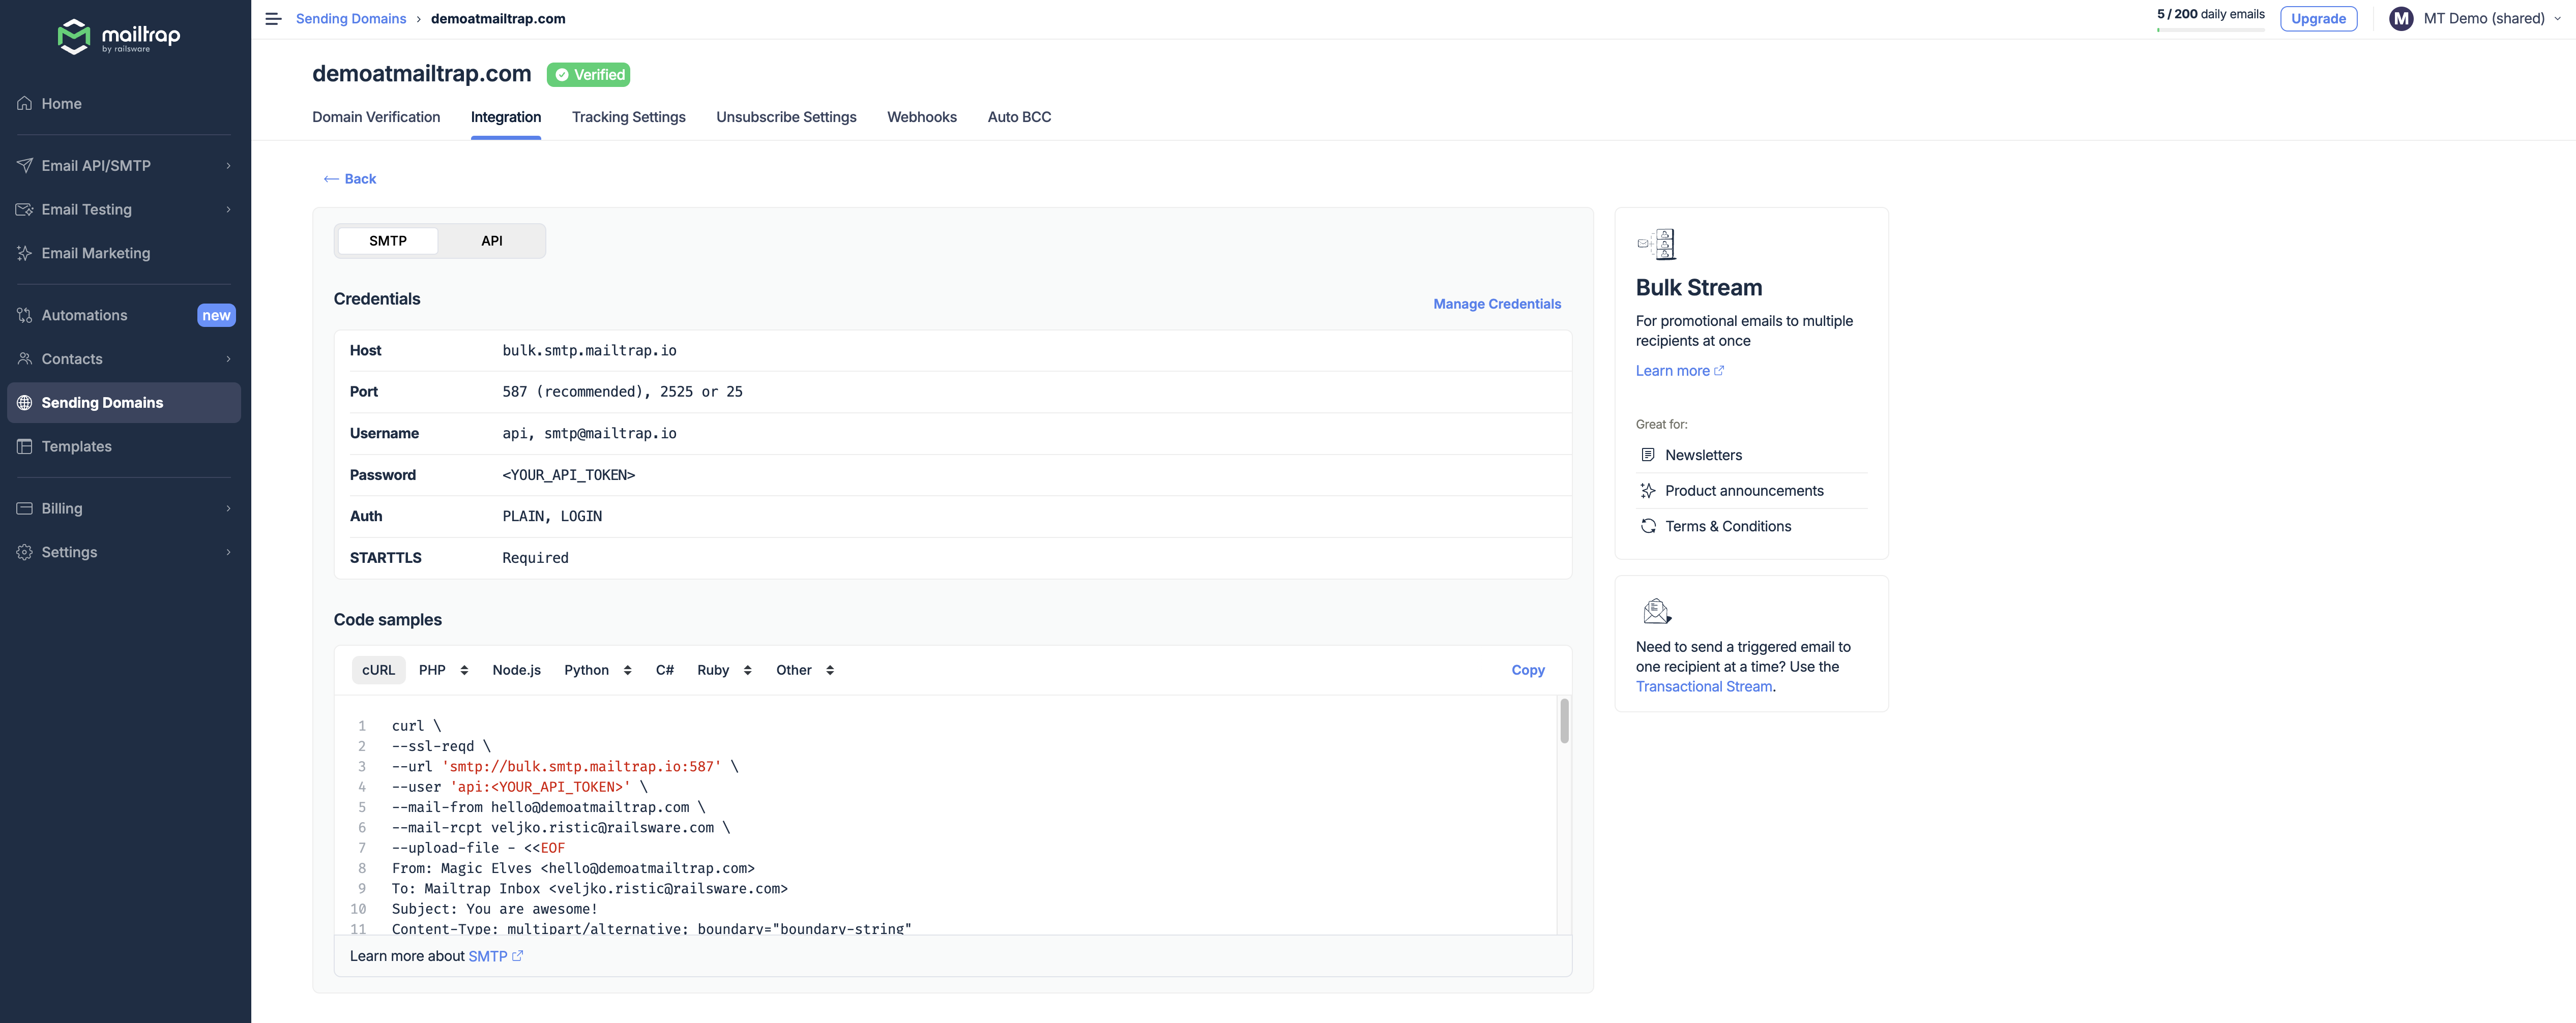Select the Email API/SMTP sidebar icon
The image size is (2576, 1023).
[25, 165]
